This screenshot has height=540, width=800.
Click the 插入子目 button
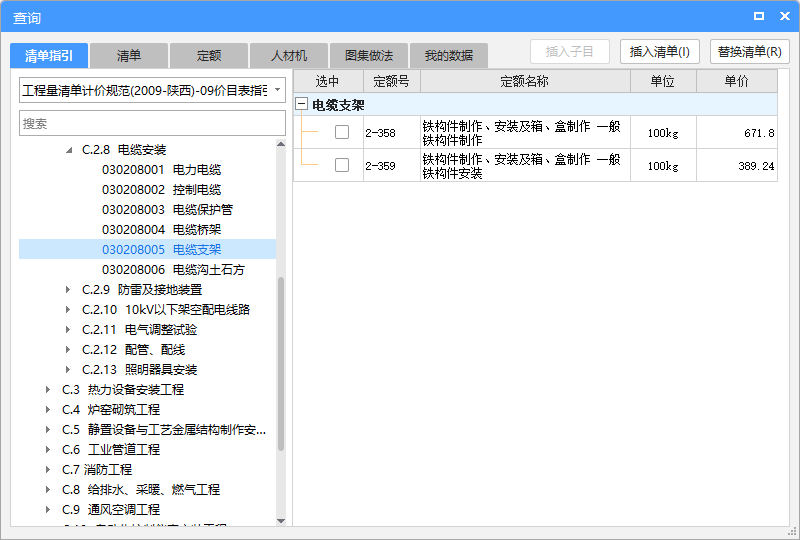[570, 52]
